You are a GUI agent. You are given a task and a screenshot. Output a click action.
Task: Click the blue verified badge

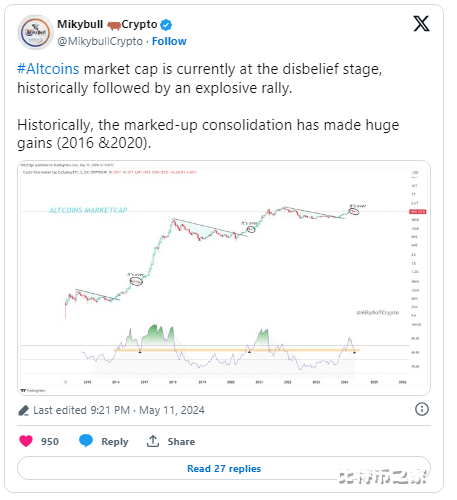[x=166, y=25]
